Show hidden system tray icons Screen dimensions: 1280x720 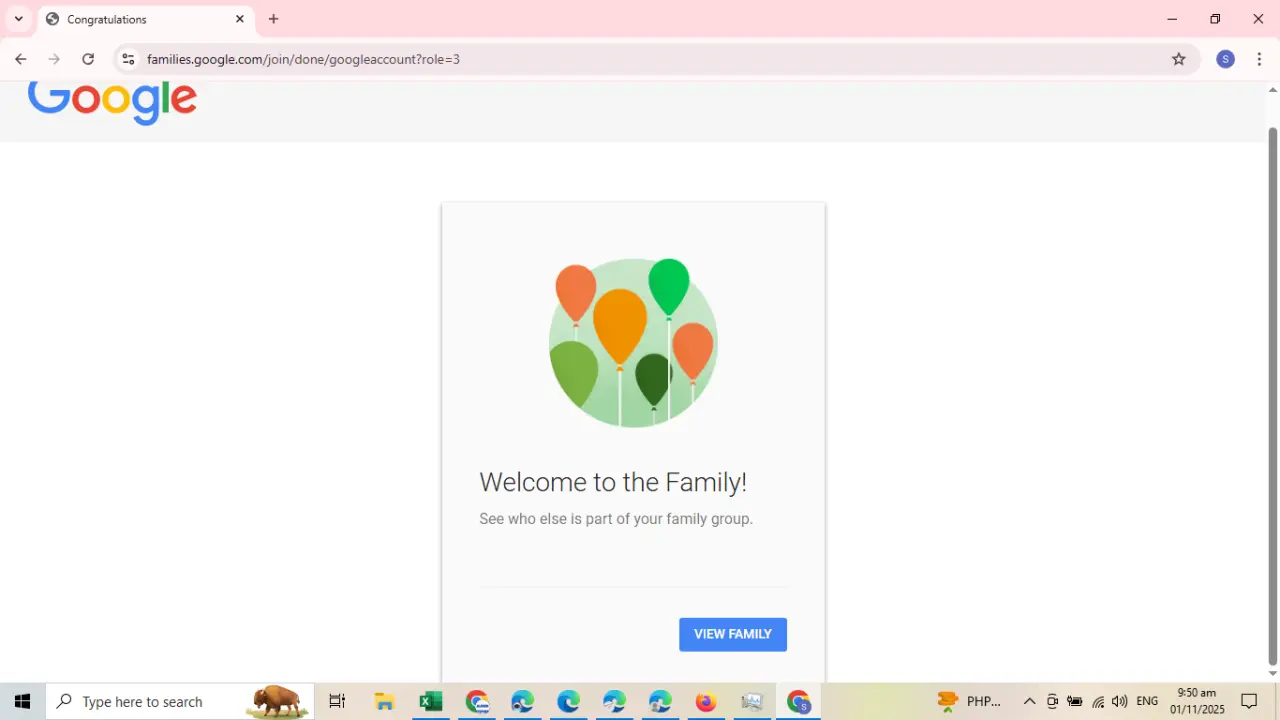click(x=1029, y=701)
